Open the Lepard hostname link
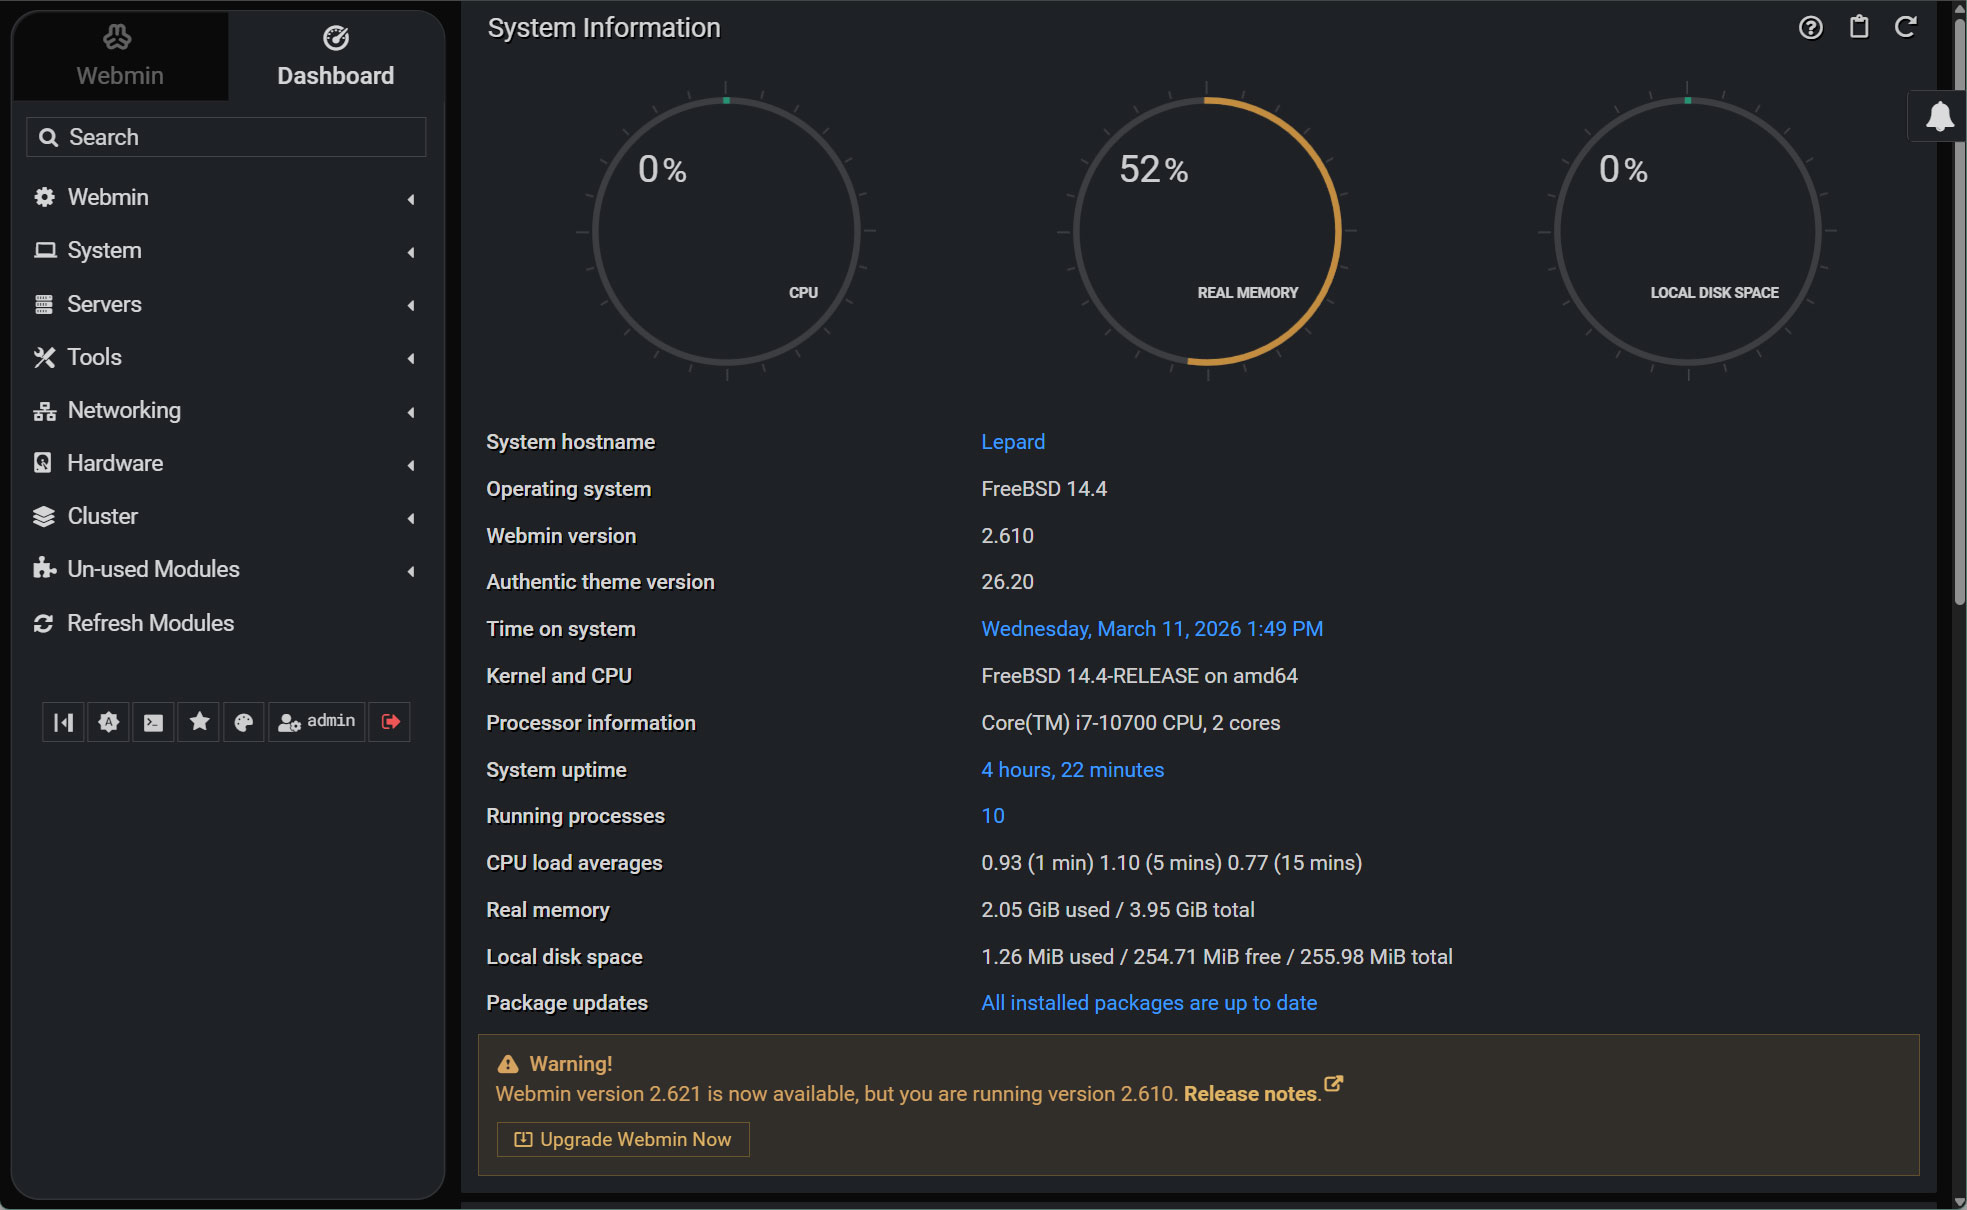1967x1210 pixels. [1012, 442]
